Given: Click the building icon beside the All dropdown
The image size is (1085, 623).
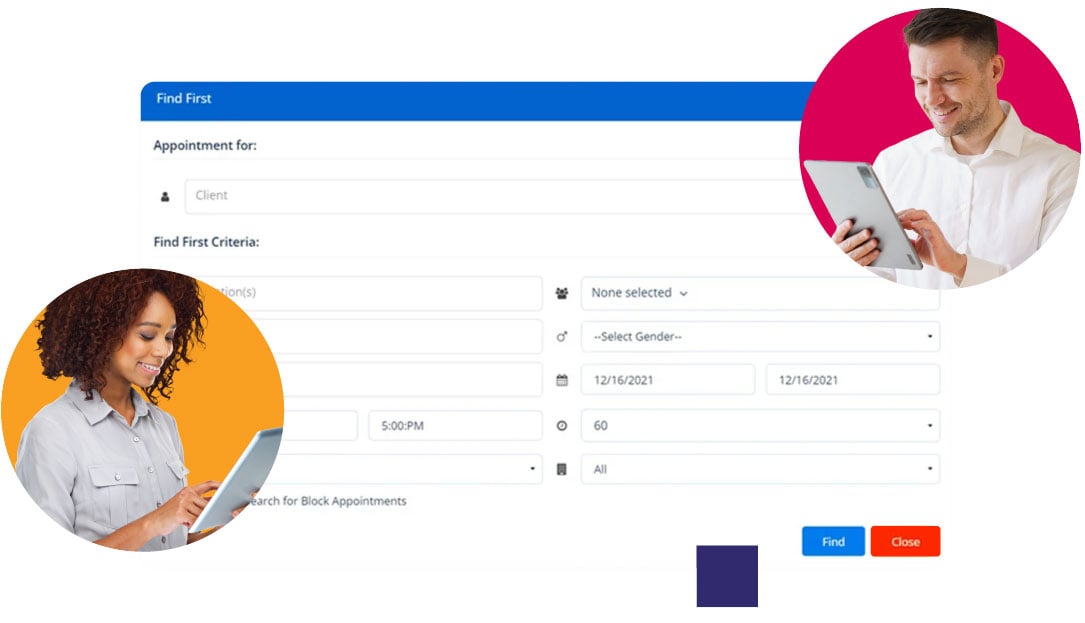Looking at the screenshot, I should coord(561,469).
